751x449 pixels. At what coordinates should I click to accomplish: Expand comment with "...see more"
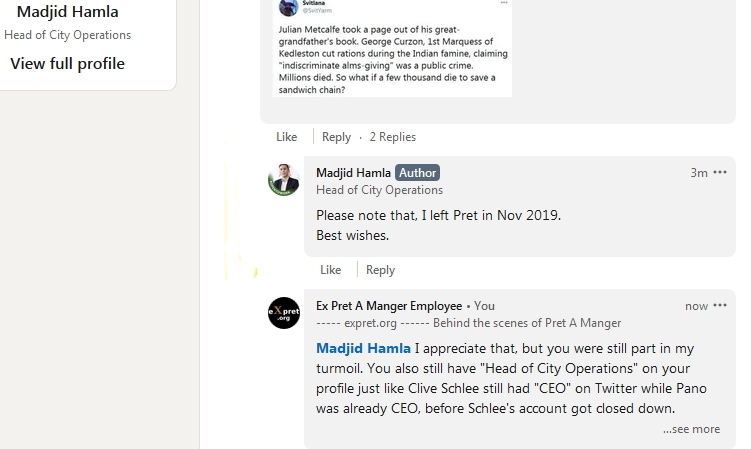click(691, 429)
